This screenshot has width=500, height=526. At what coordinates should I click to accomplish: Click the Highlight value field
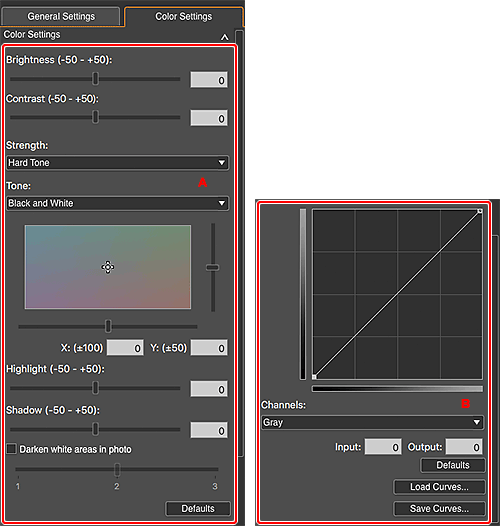coord(209,389)
